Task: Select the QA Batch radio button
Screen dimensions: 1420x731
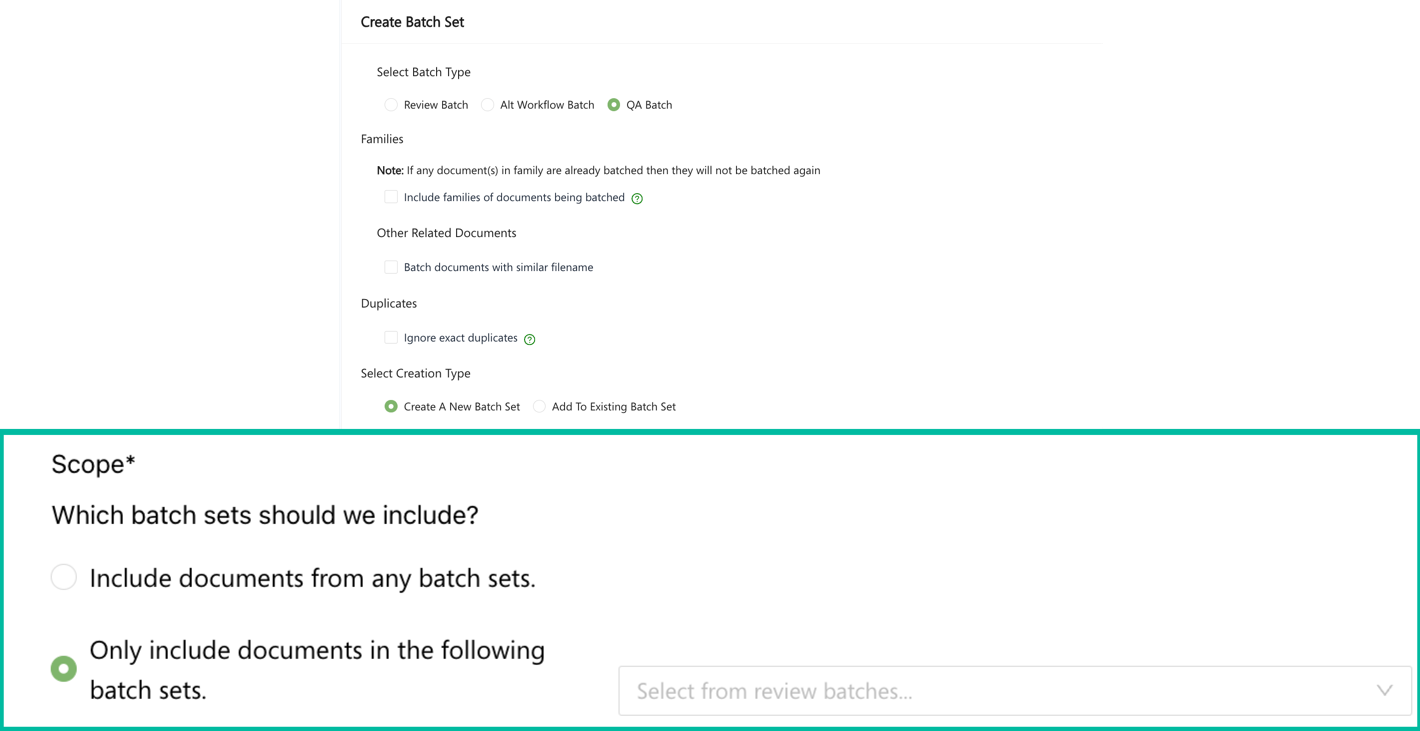Action: click(614, 105)
